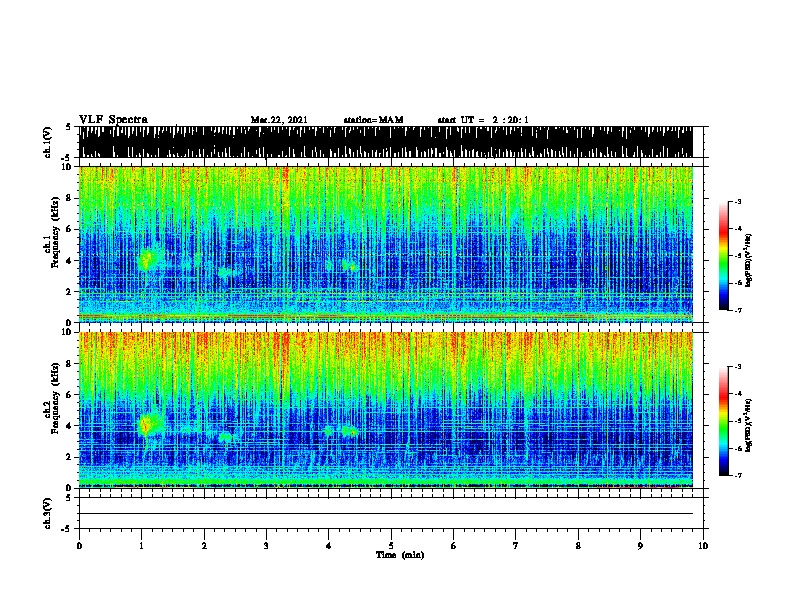Click the "4" tick on the Time axis

pyautogui.click(x=328, y=546)
